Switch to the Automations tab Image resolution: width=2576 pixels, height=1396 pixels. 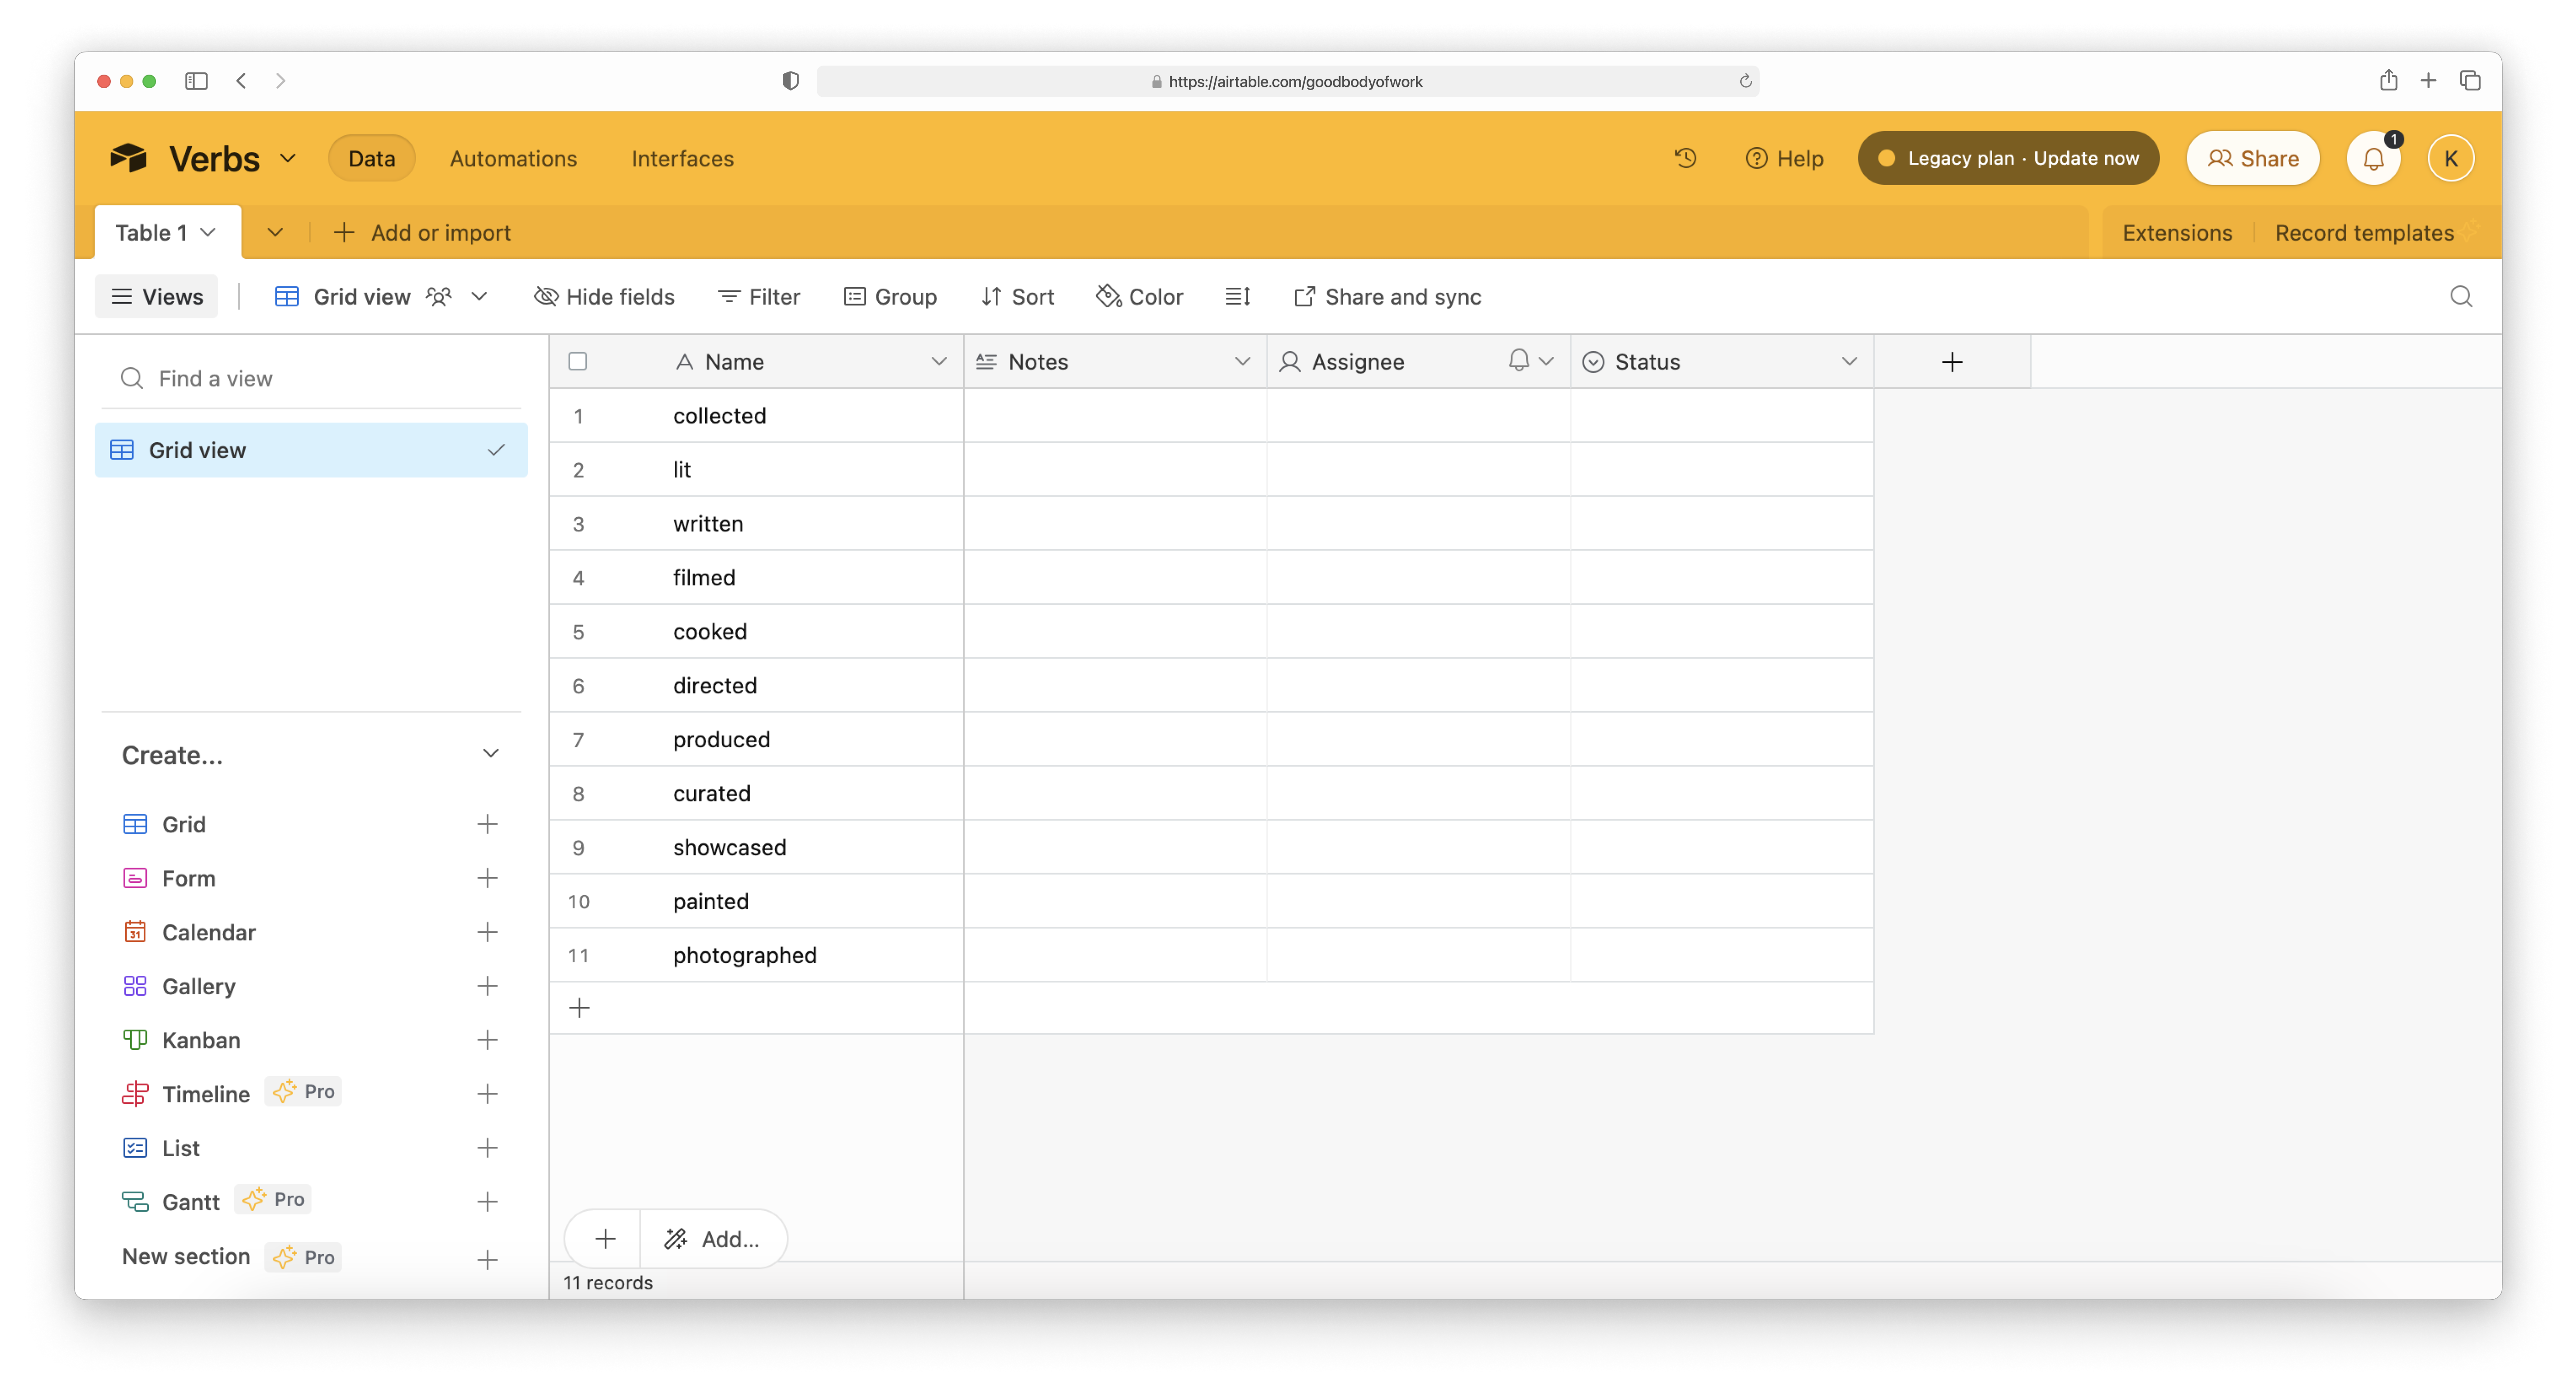(x=513, y=158)
